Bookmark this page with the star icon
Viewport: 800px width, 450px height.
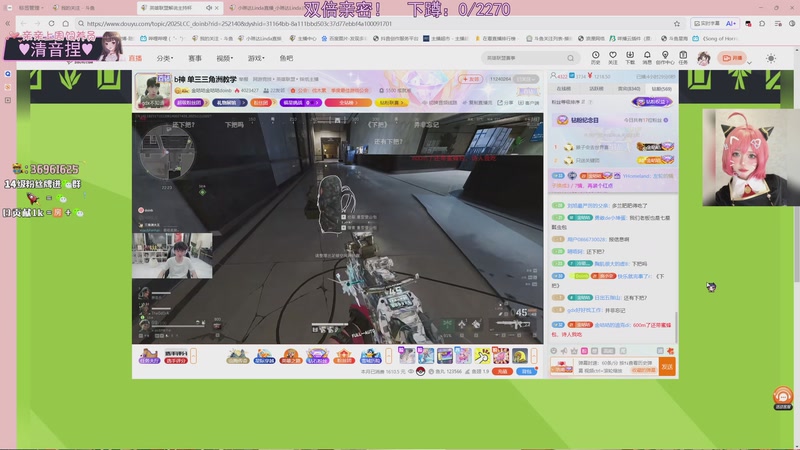click(x=677, y=23)
